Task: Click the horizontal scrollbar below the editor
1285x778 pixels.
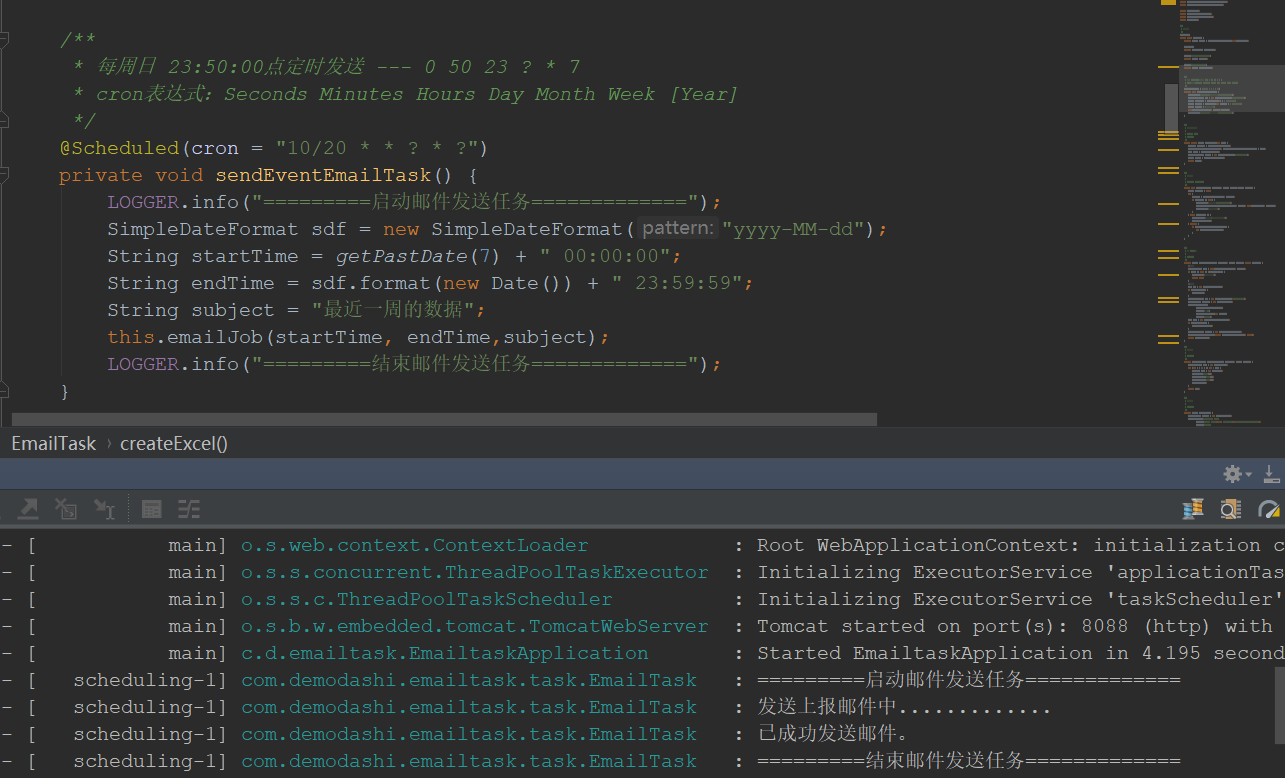Action: coord(440,419)
